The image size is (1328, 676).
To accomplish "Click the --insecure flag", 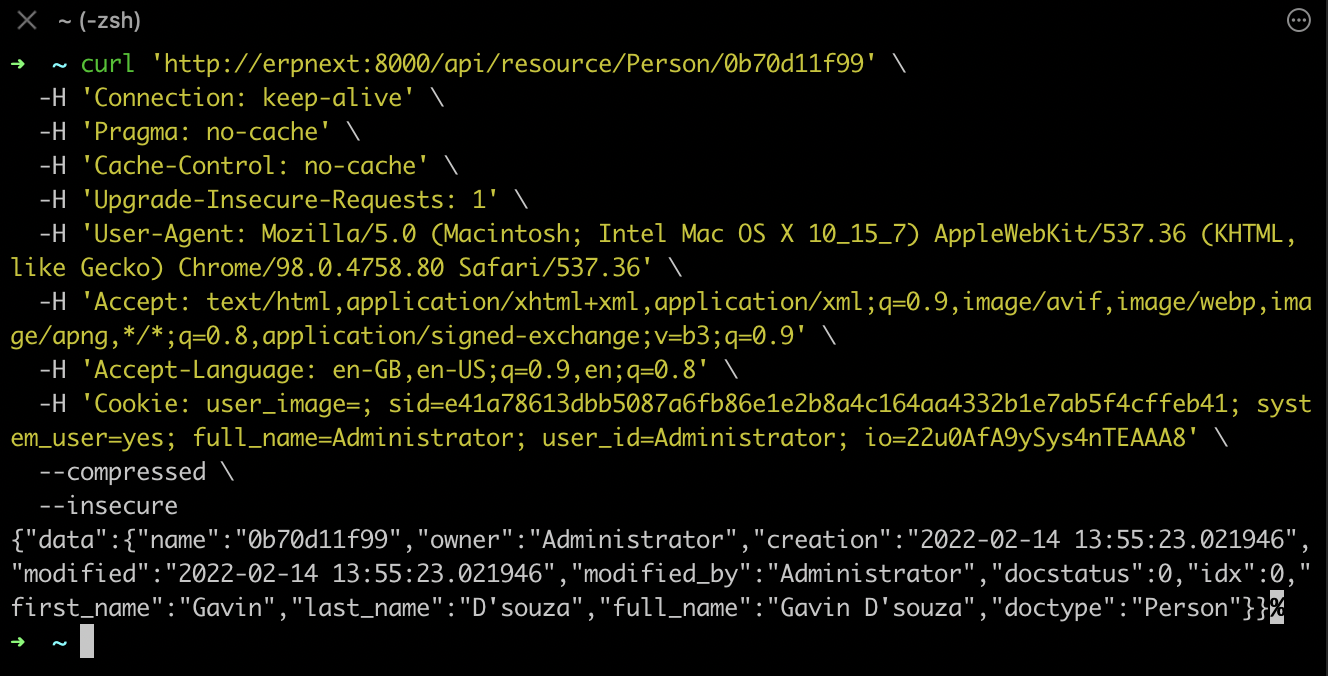I will pos(108,506).
